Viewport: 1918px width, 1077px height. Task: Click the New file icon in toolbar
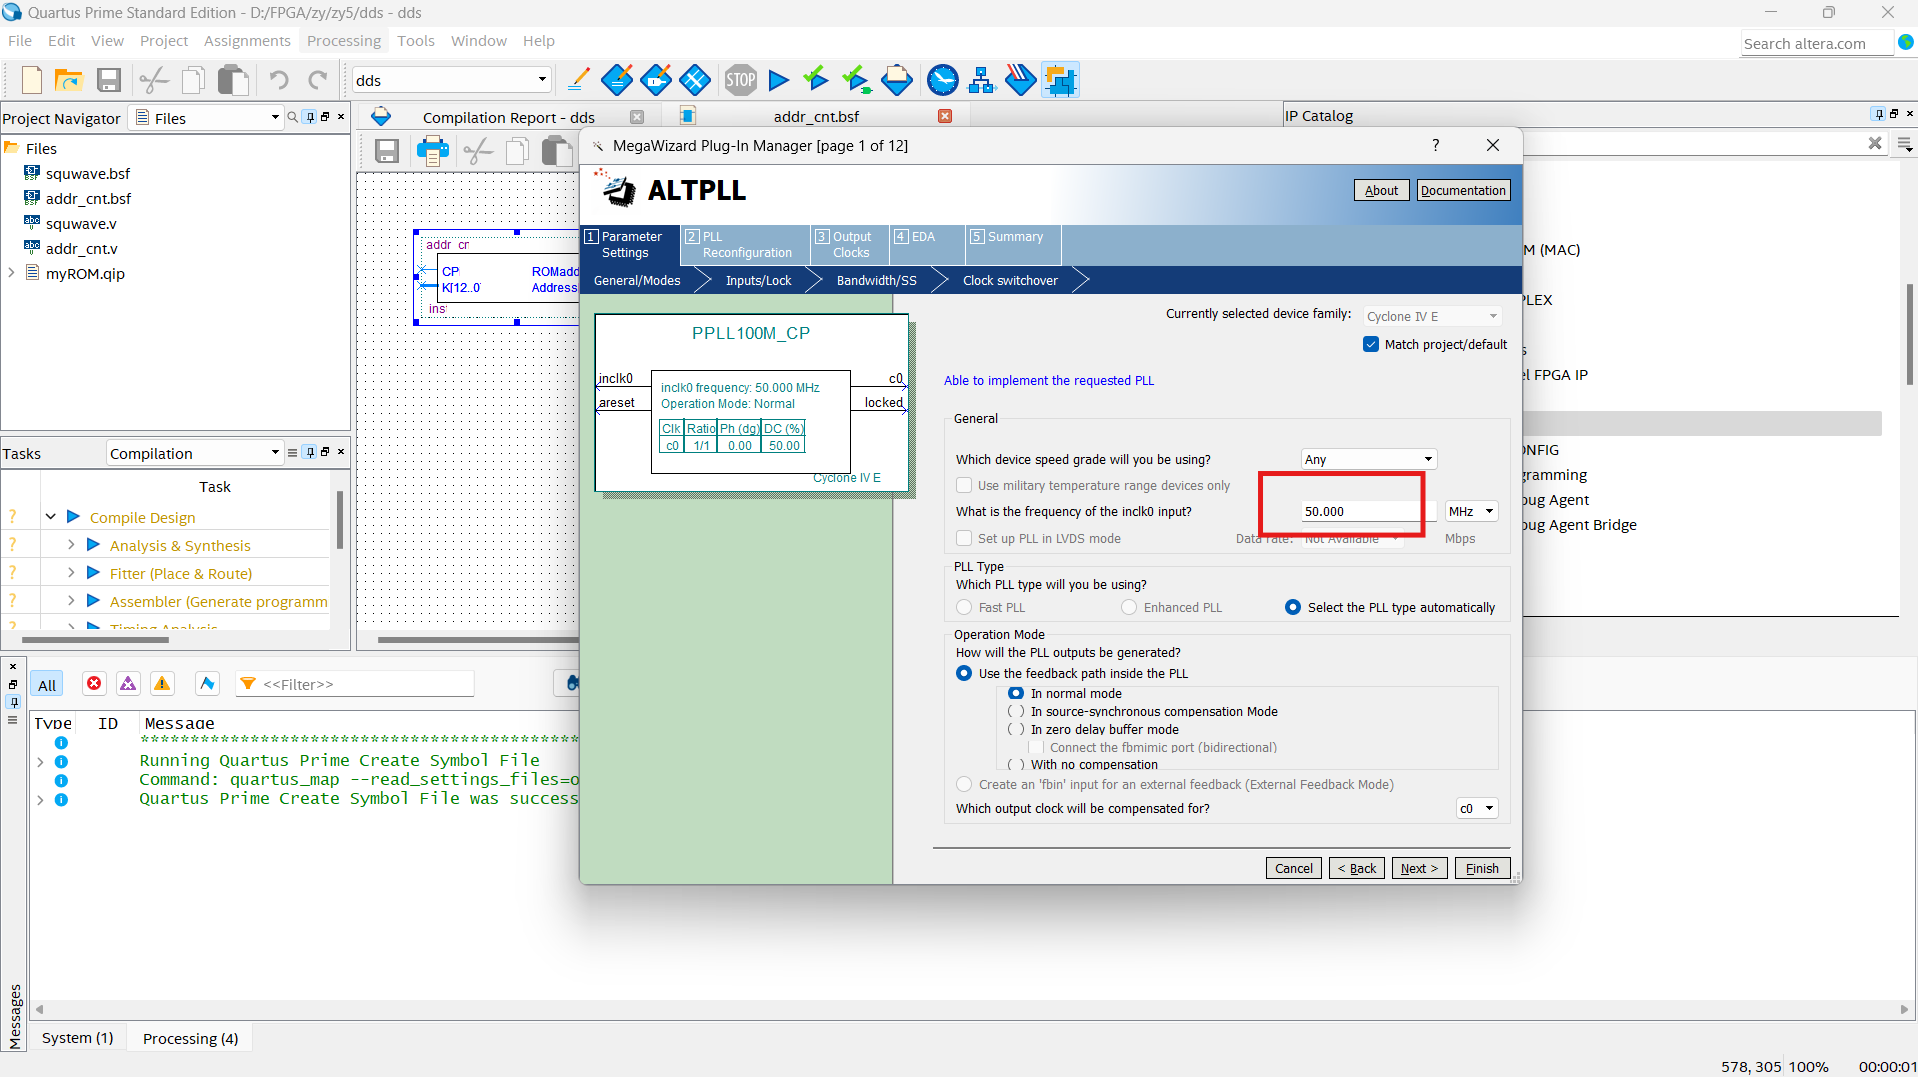pyautogui.click(x=32, y=80)
